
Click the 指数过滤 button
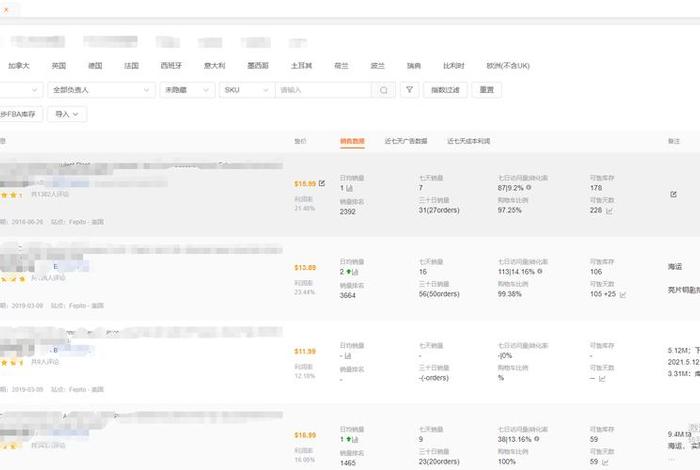click(445, 90)
